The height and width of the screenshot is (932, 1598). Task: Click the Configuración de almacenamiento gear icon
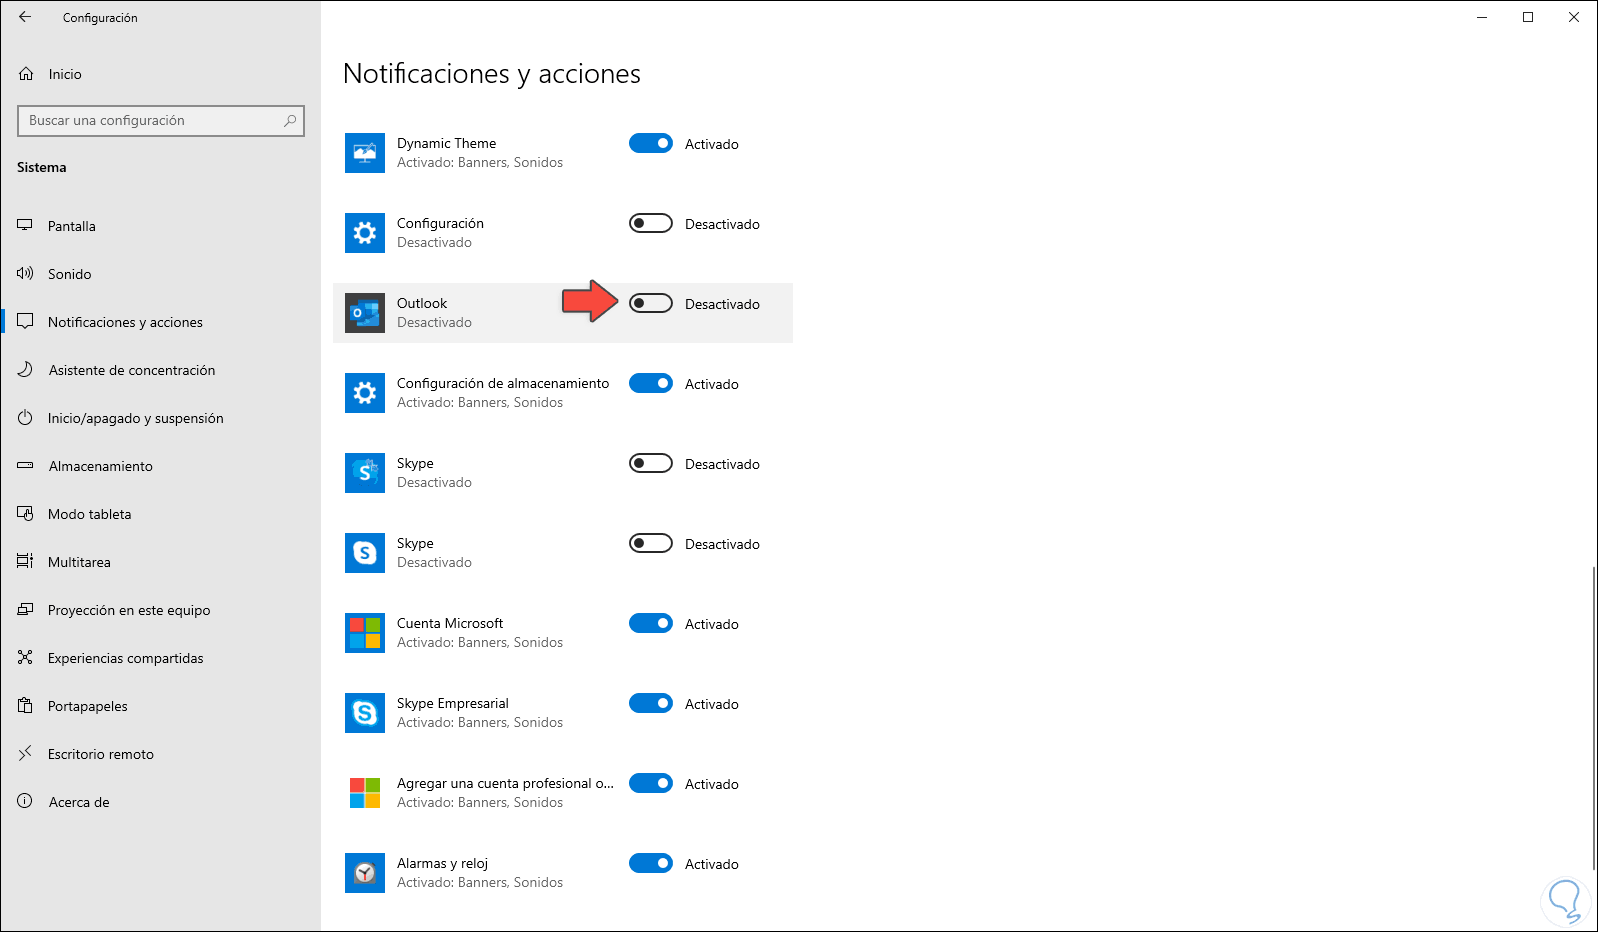[x=365, y=393]
